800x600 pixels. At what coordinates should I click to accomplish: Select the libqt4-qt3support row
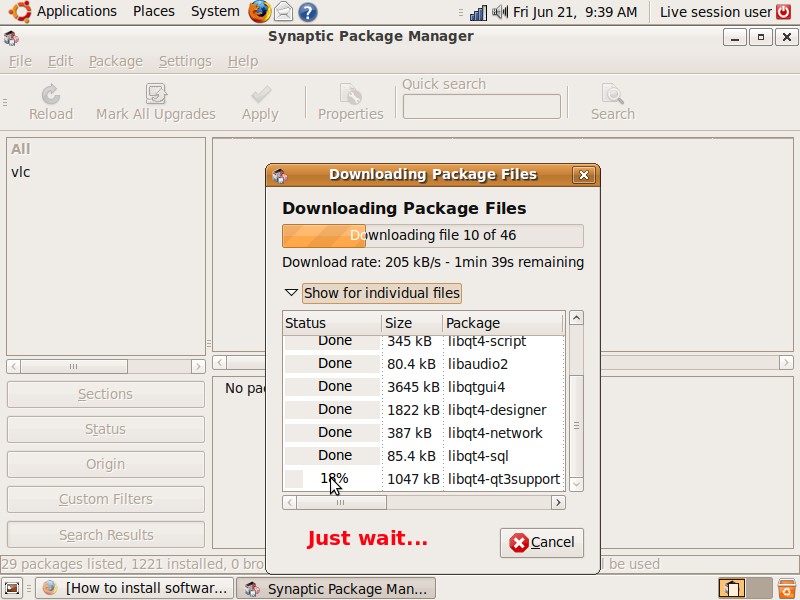[423, 479]
